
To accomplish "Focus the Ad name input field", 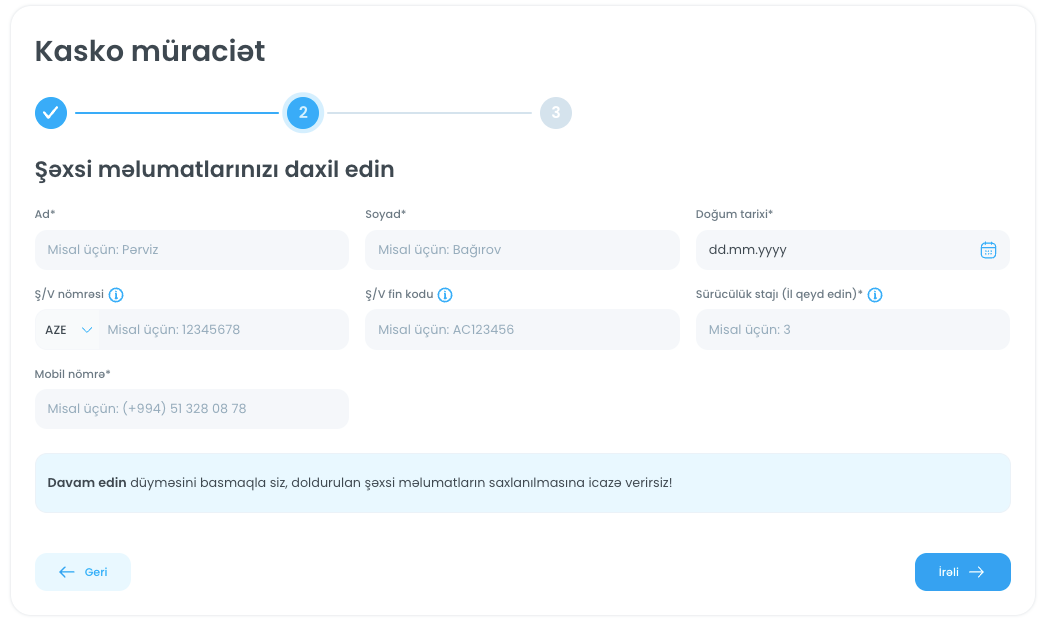I will [192, 250].
